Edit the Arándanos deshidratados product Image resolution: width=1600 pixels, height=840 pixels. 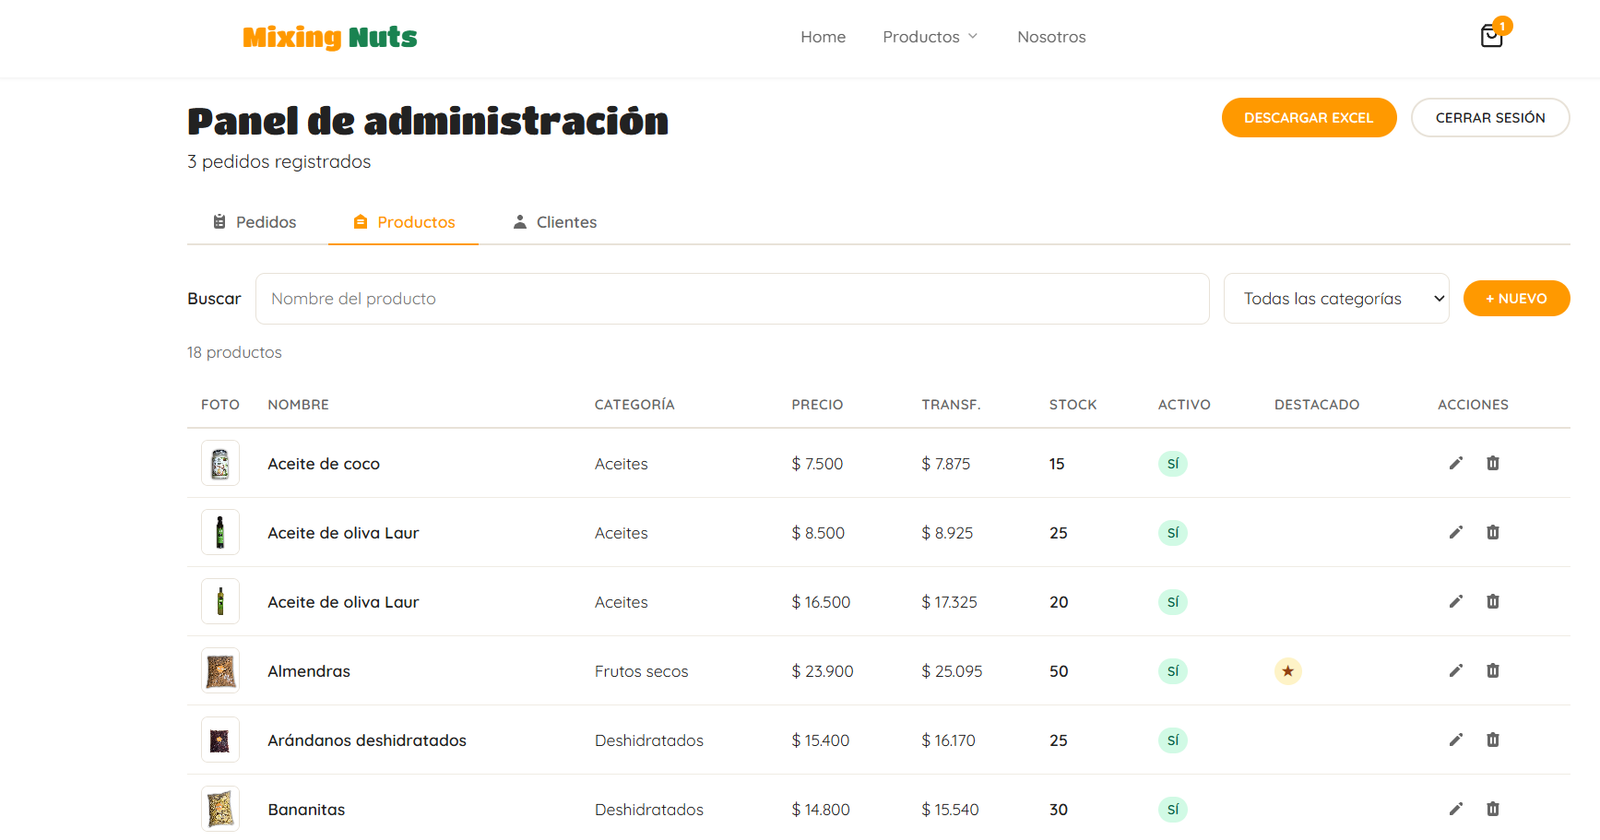point(1456,739)
